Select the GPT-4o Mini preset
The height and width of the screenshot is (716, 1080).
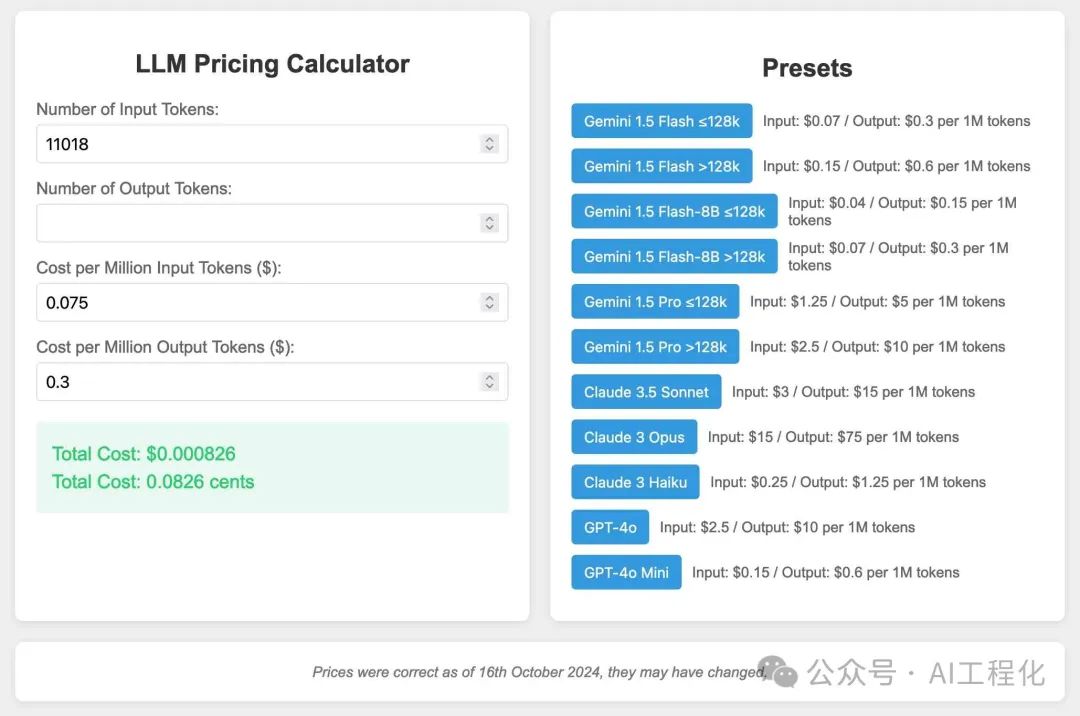click(626, 572)
